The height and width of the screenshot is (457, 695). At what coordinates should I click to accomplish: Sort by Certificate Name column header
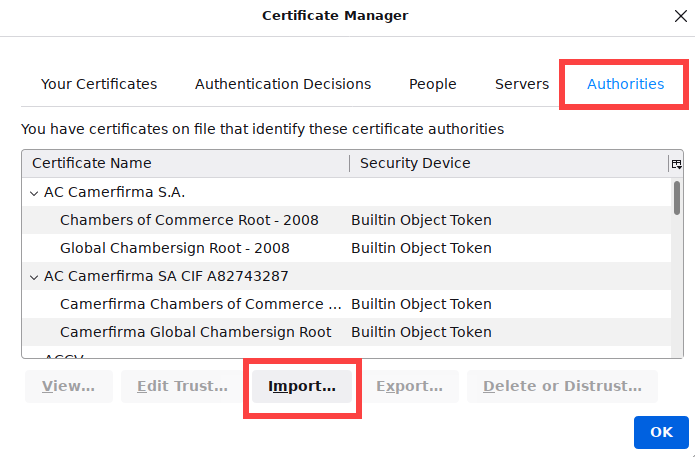(x=185, y=163)
